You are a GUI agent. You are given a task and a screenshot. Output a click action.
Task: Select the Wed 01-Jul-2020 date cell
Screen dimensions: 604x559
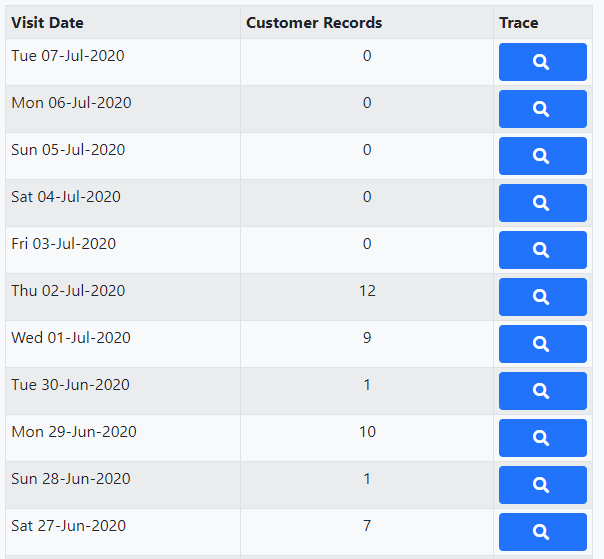(123, 344)
